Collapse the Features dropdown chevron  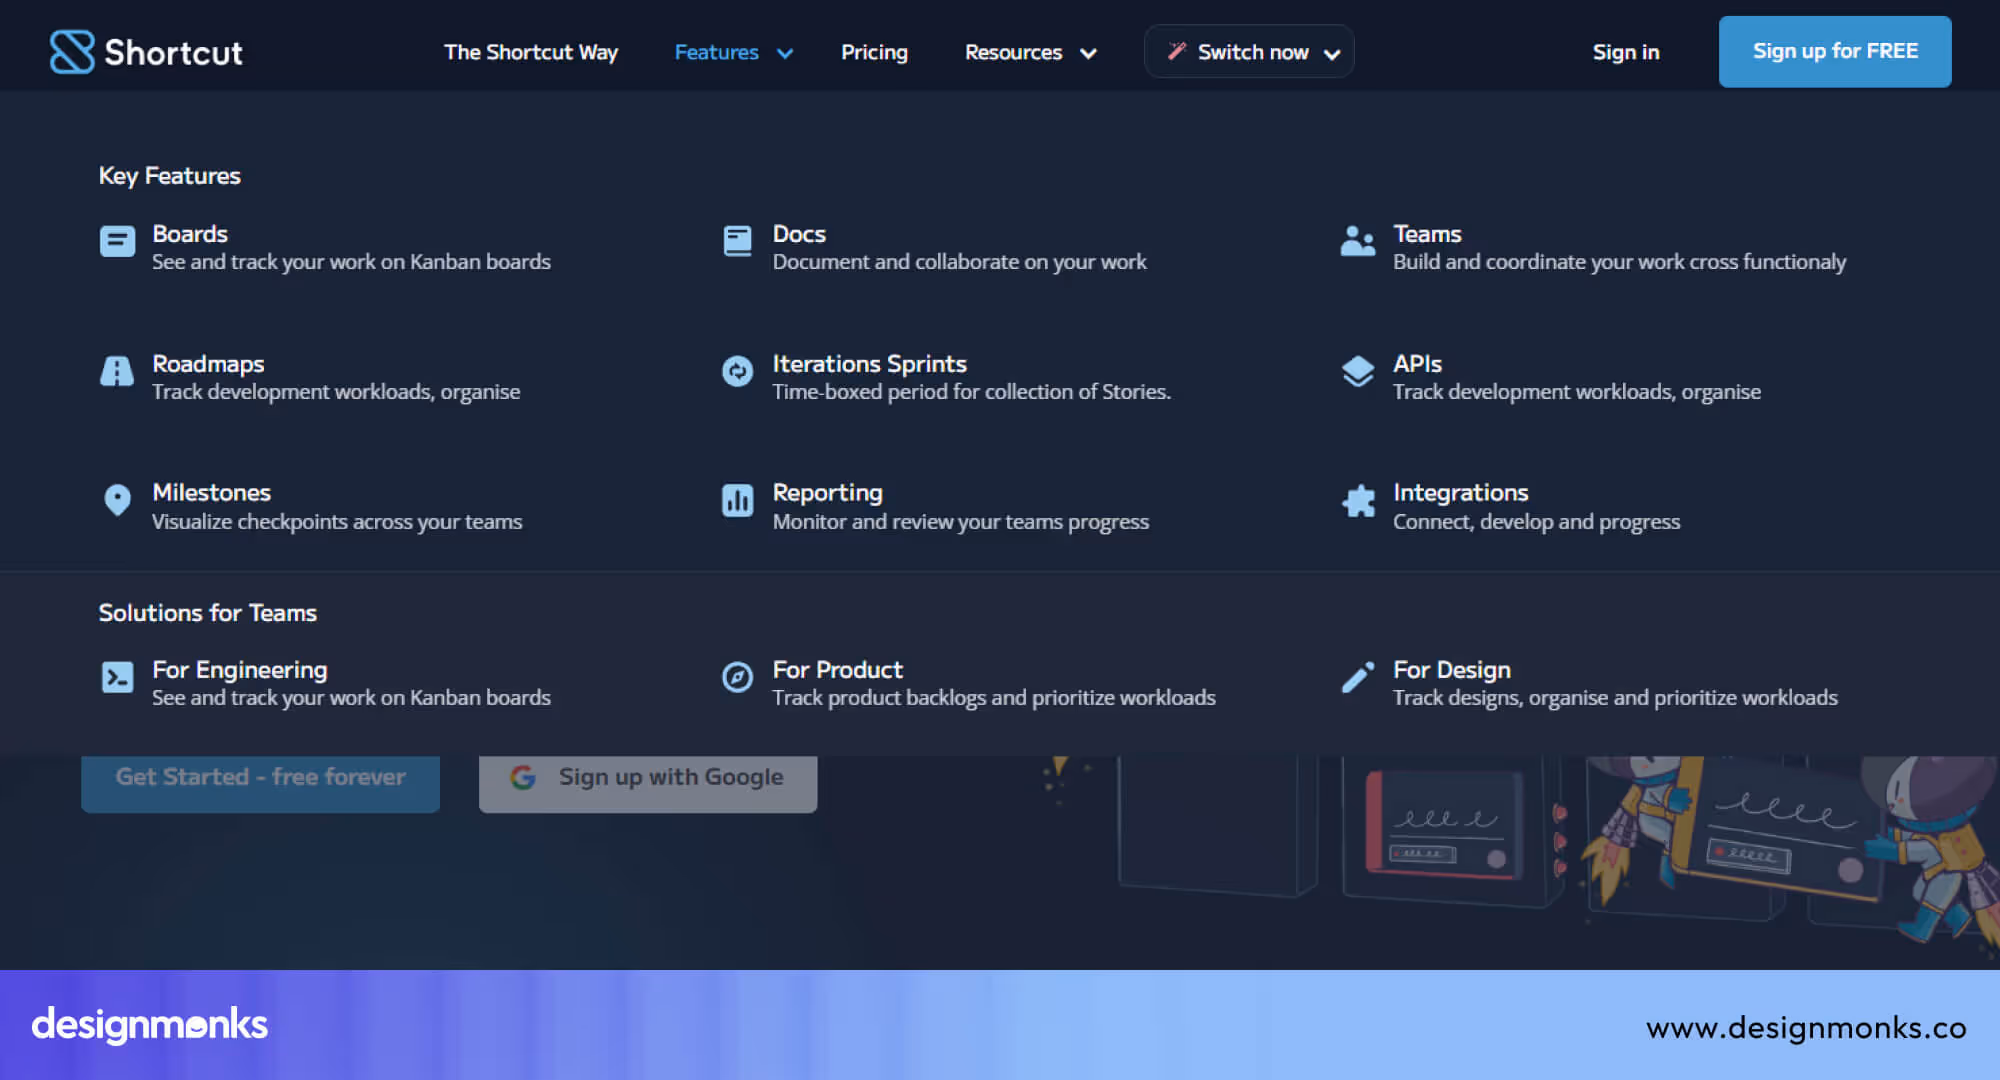785,53
